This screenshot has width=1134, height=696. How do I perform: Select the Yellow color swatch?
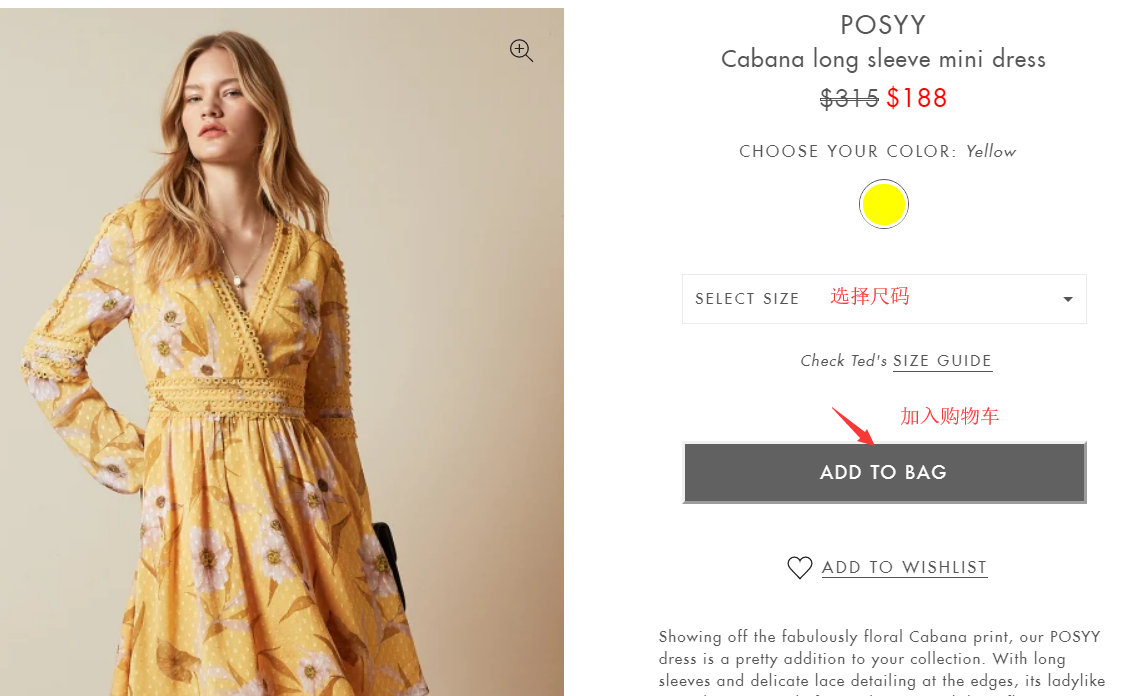(x=884, y=205)
